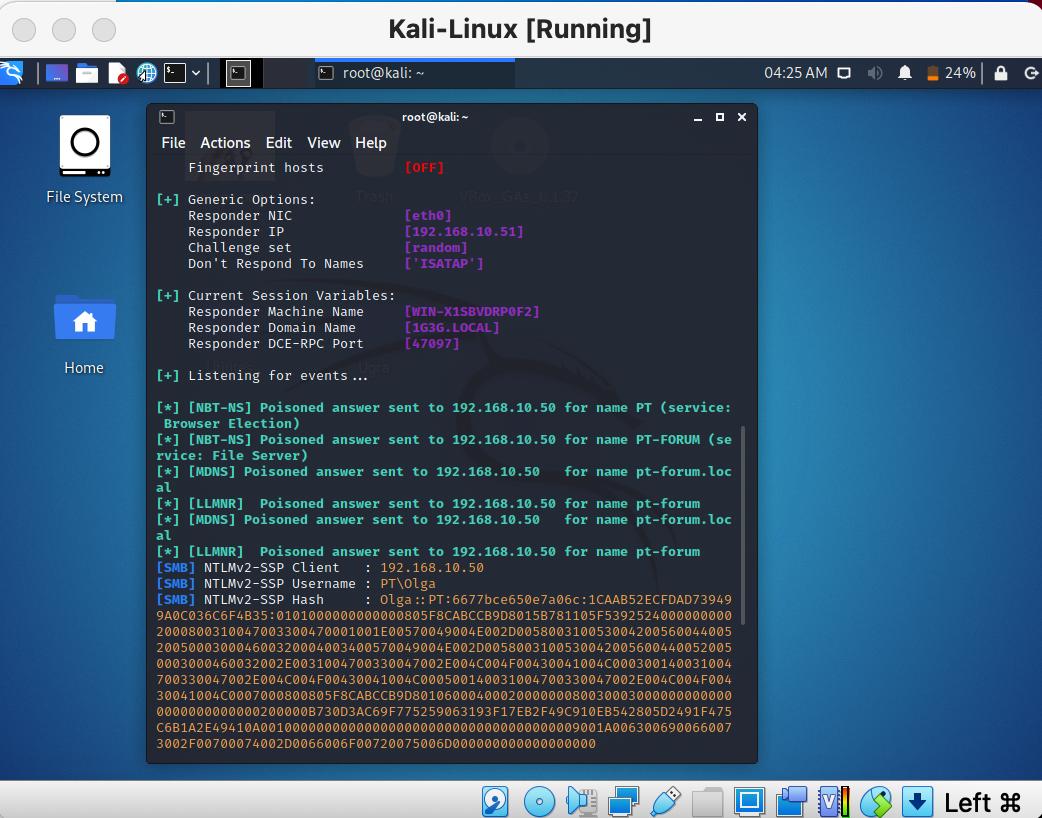
Task: Click the NTLMv2 username PT\Olga
Action: (x=408, y=583)
